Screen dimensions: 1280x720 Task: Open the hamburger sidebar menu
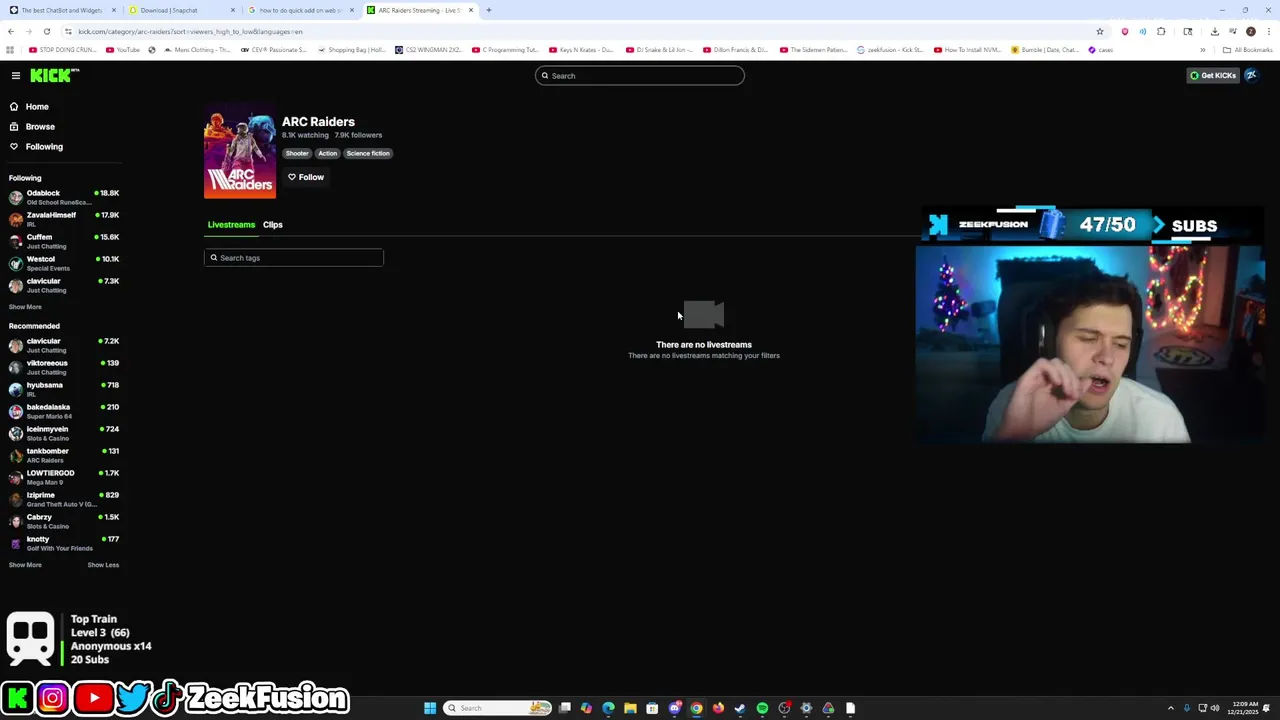tap(16, 75)
